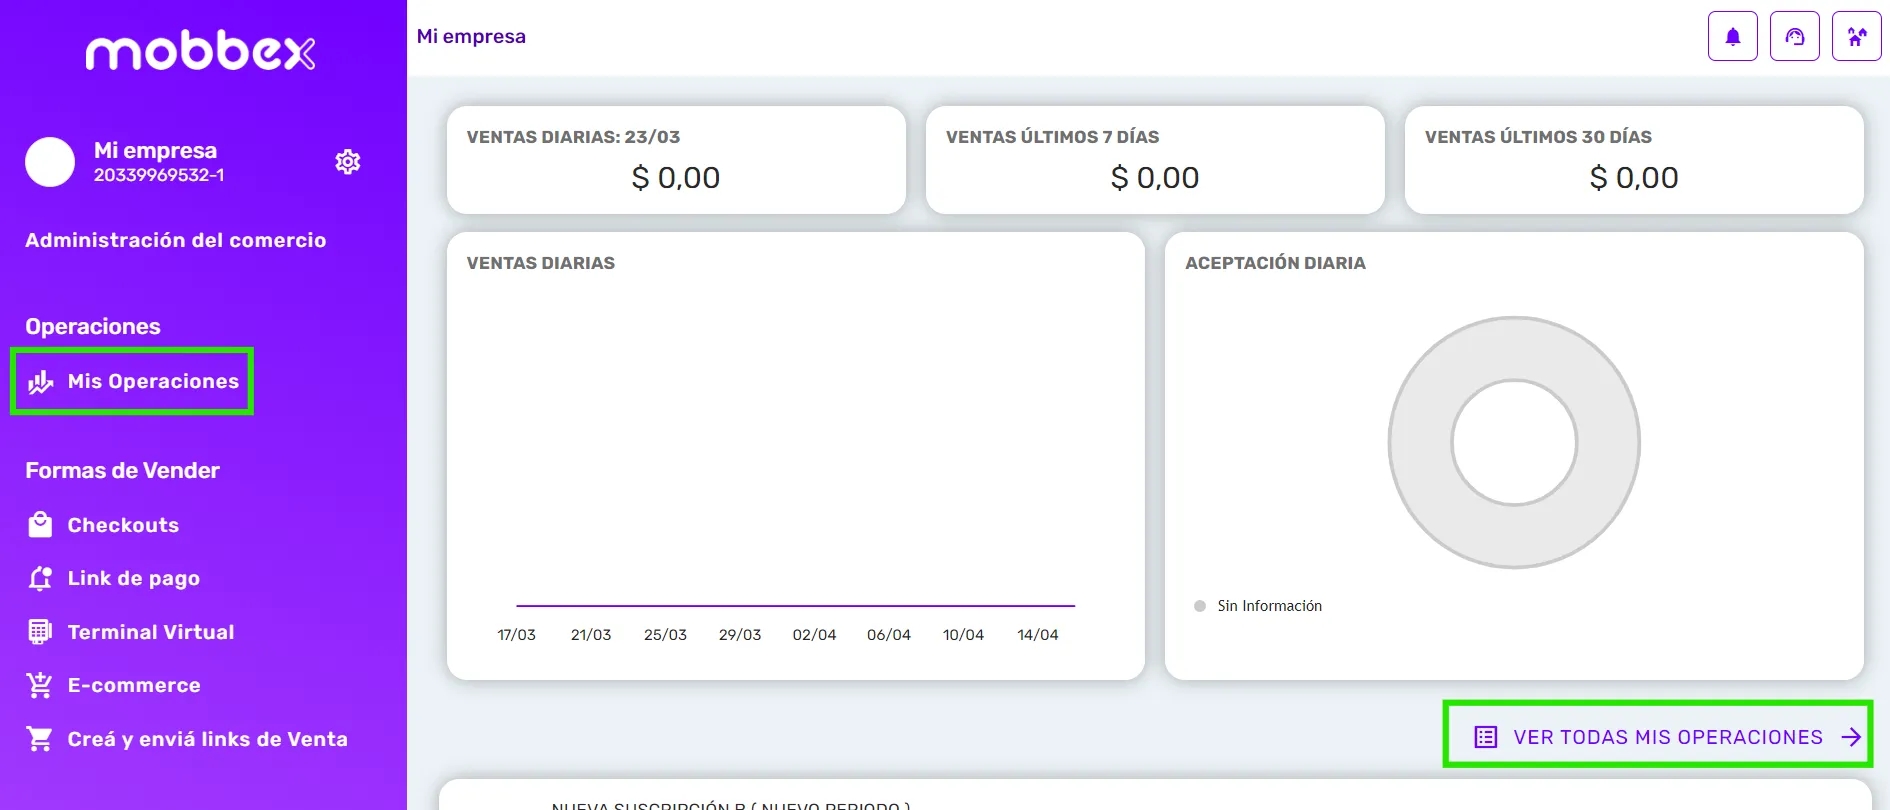Click the shopping bag icon beside Checkouts
Viewport: 1890px width, 810px height.
click(40, 525)
